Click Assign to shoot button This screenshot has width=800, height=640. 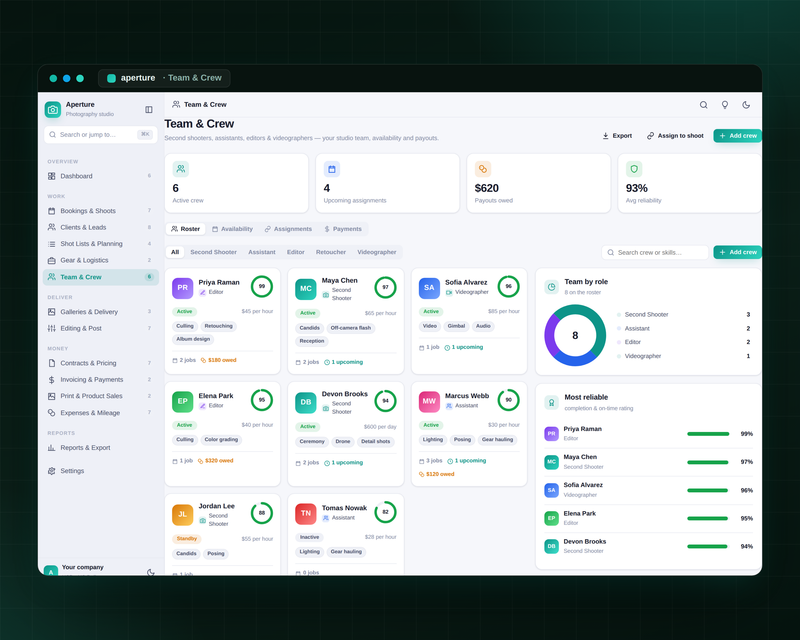tap(675, 135)
